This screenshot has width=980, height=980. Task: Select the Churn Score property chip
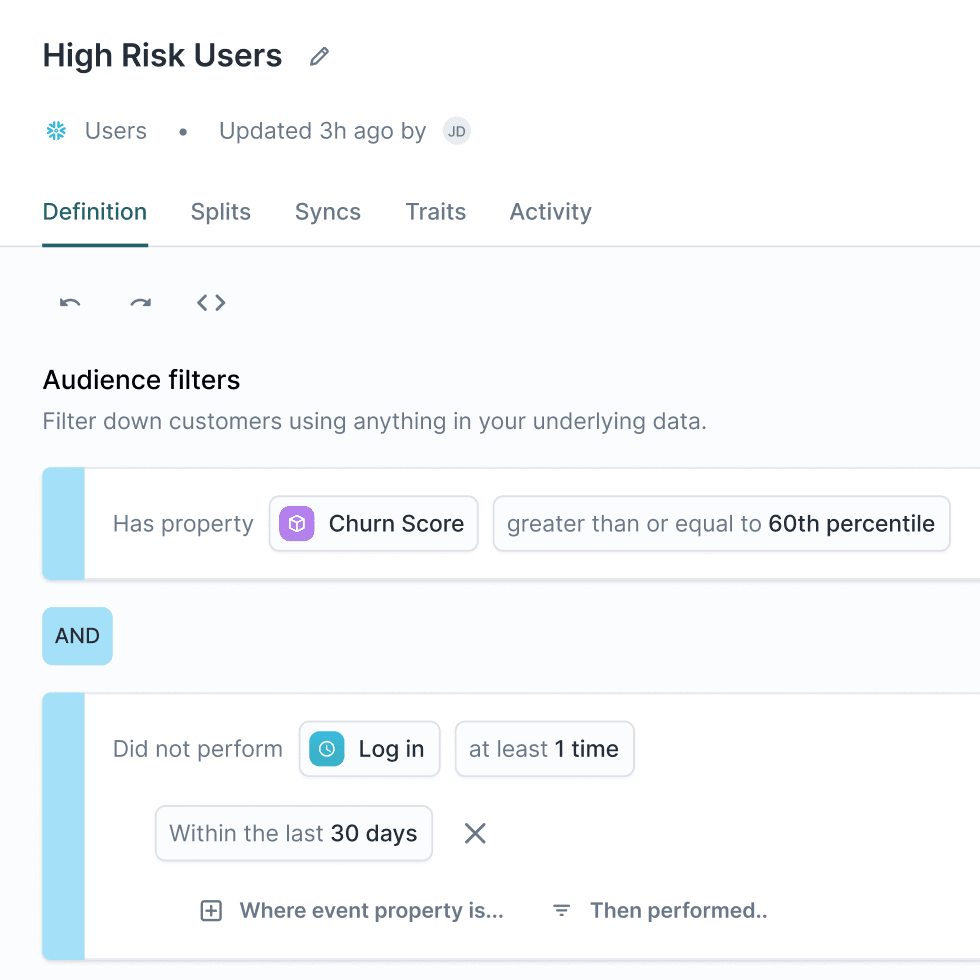(373, 523)
